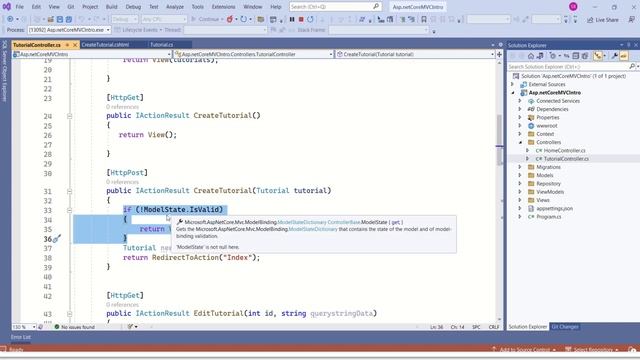
Task: Open the zoom level 130 % dropdown
Action: click(24, 327)
